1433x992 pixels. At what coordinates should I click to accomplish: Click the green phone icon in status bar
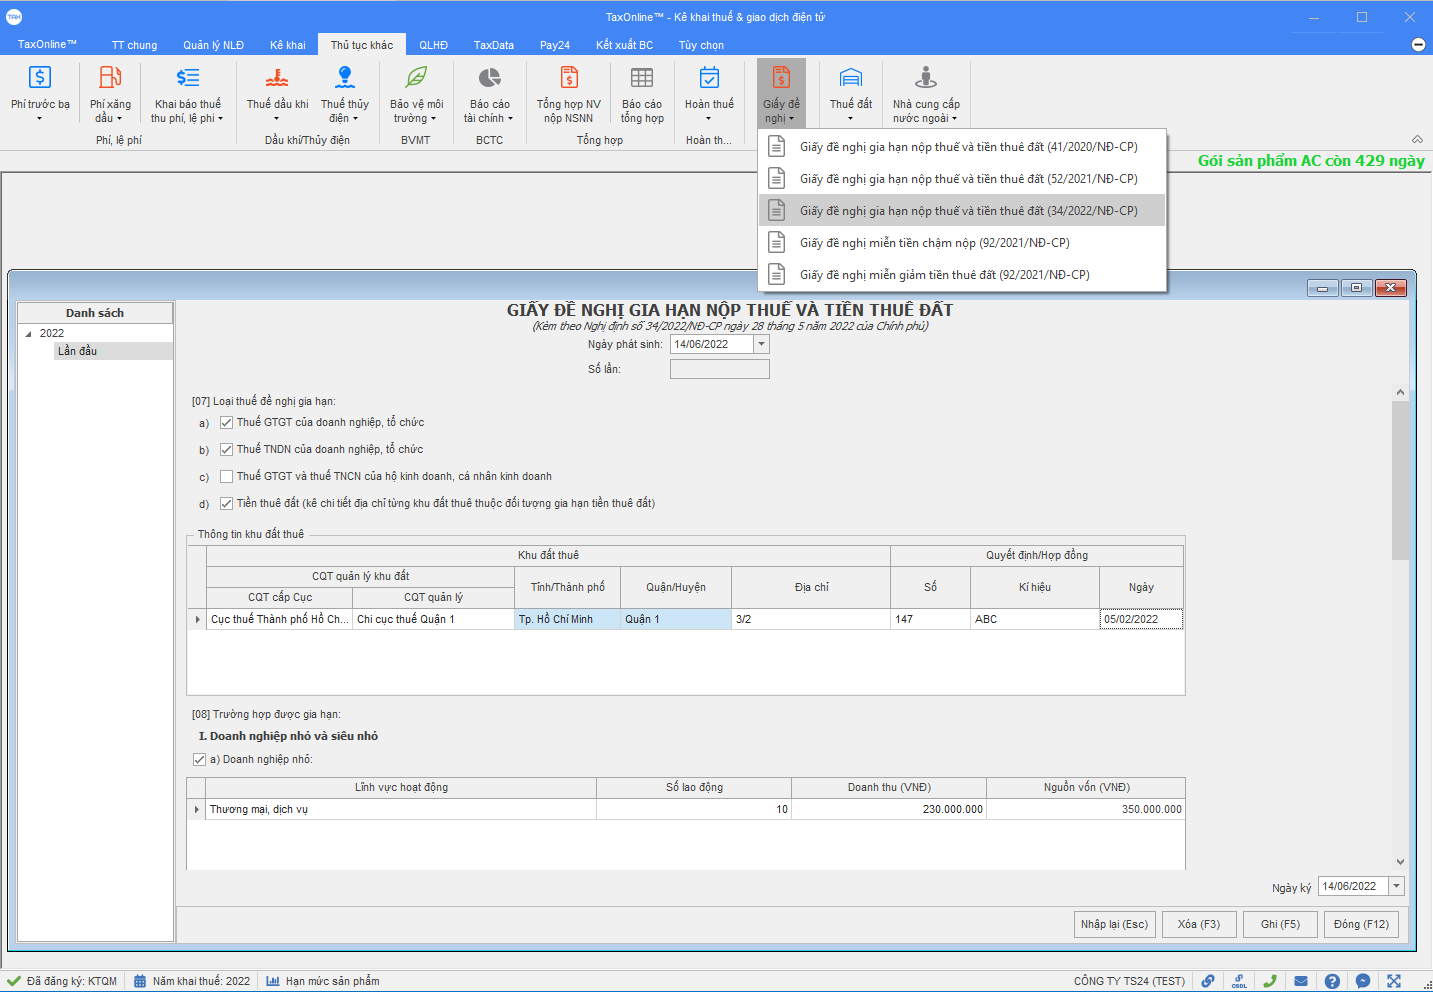pos(1270,981)
